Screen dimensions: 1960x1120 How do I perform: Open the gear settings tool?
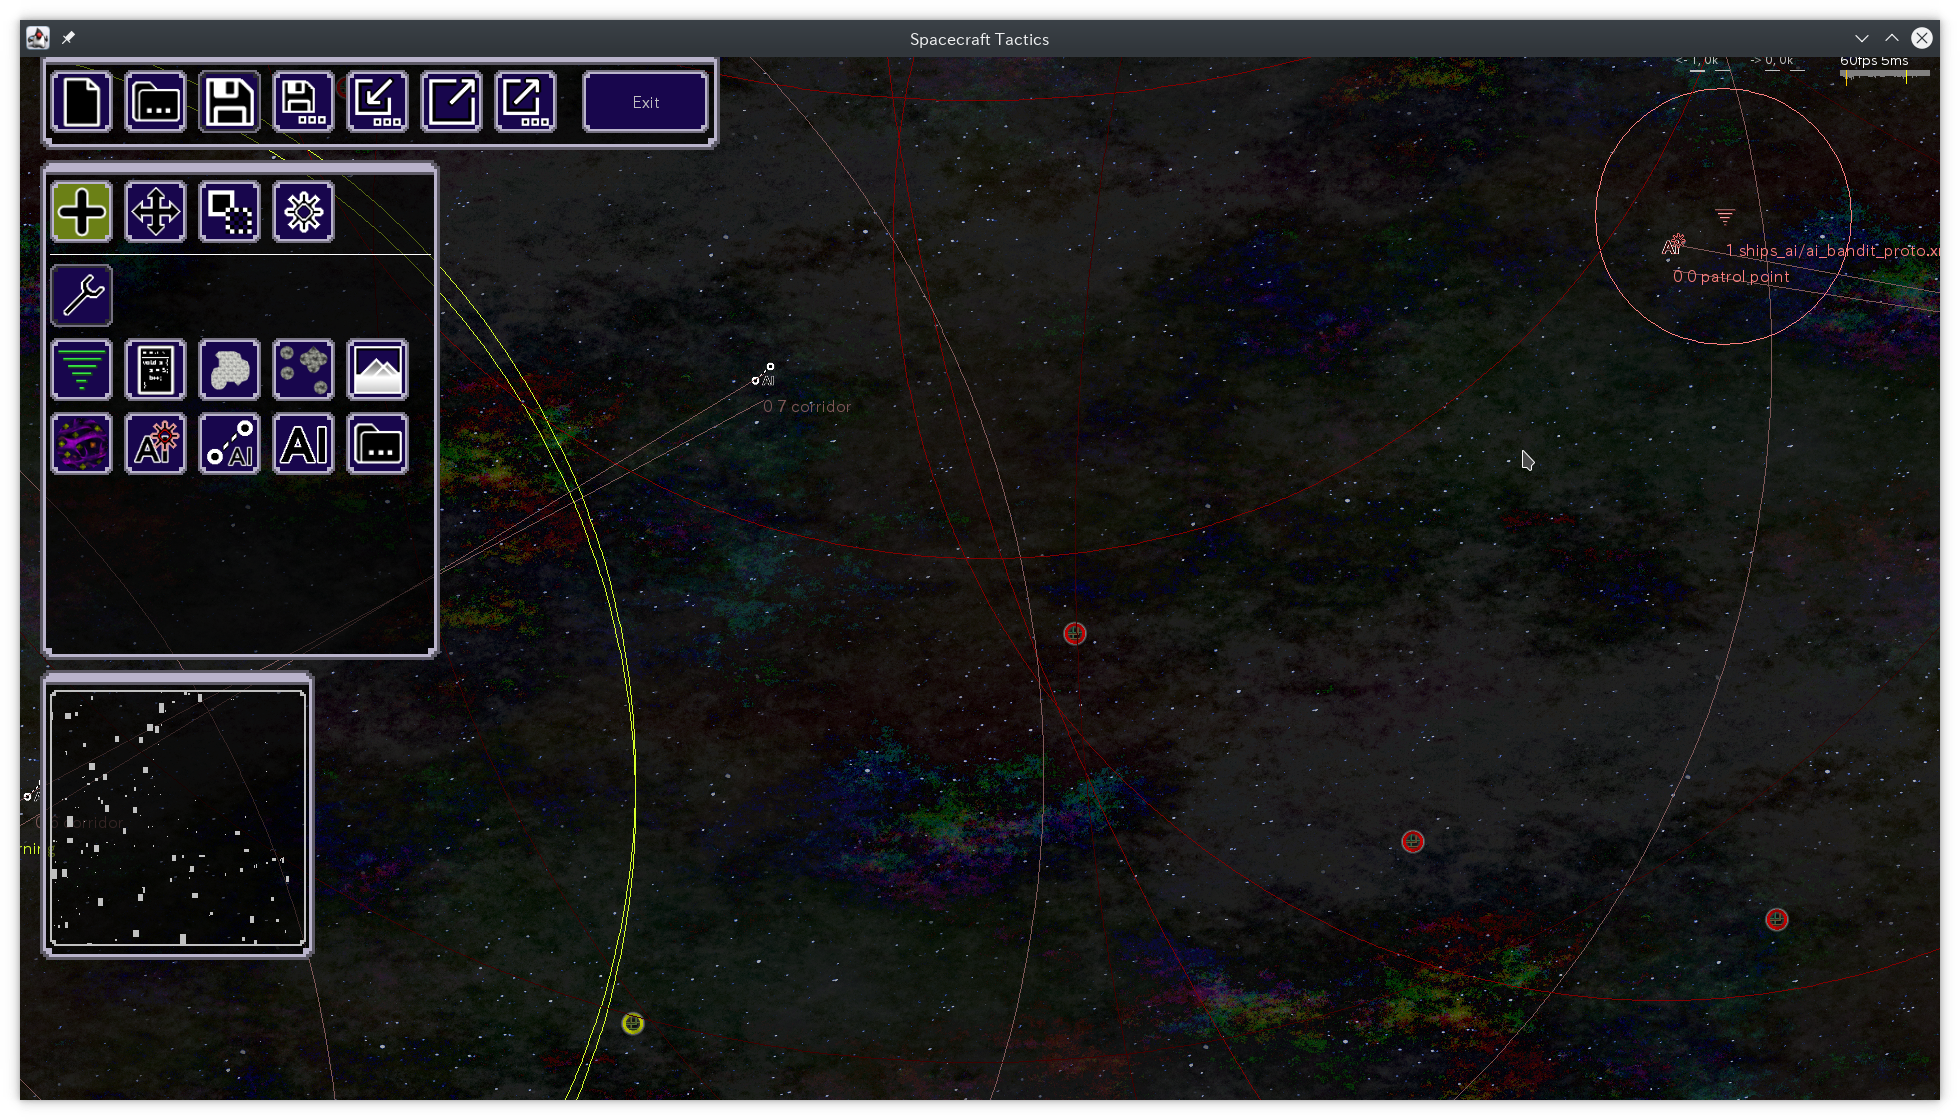pos(304,212)
